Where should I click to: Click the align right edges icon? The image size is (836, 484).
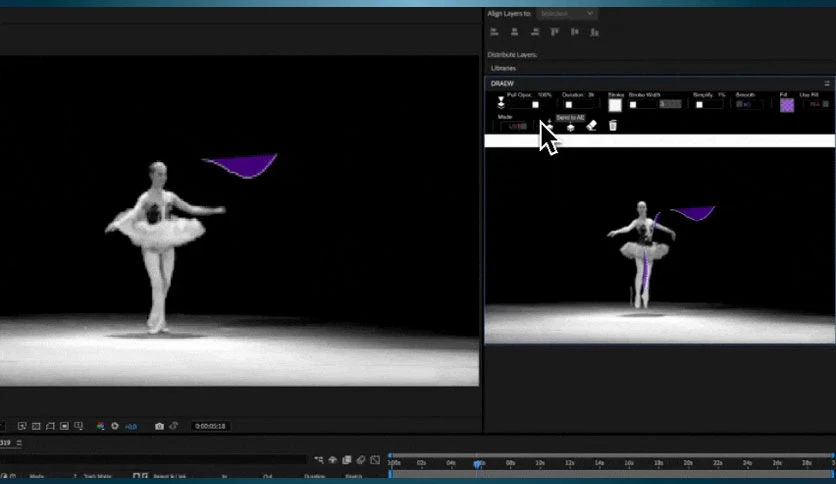click(535, 33)
